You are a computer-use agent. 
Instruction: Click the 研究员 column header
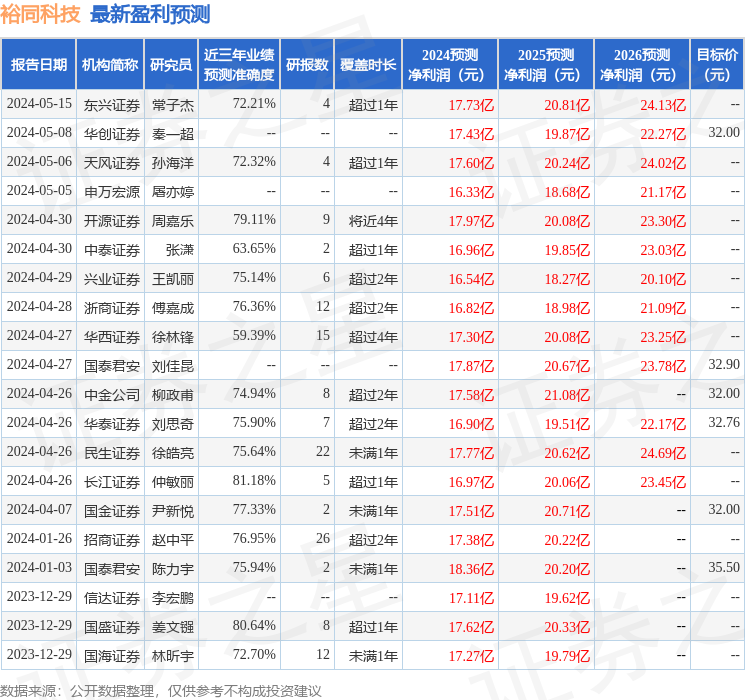pos(171,65)
